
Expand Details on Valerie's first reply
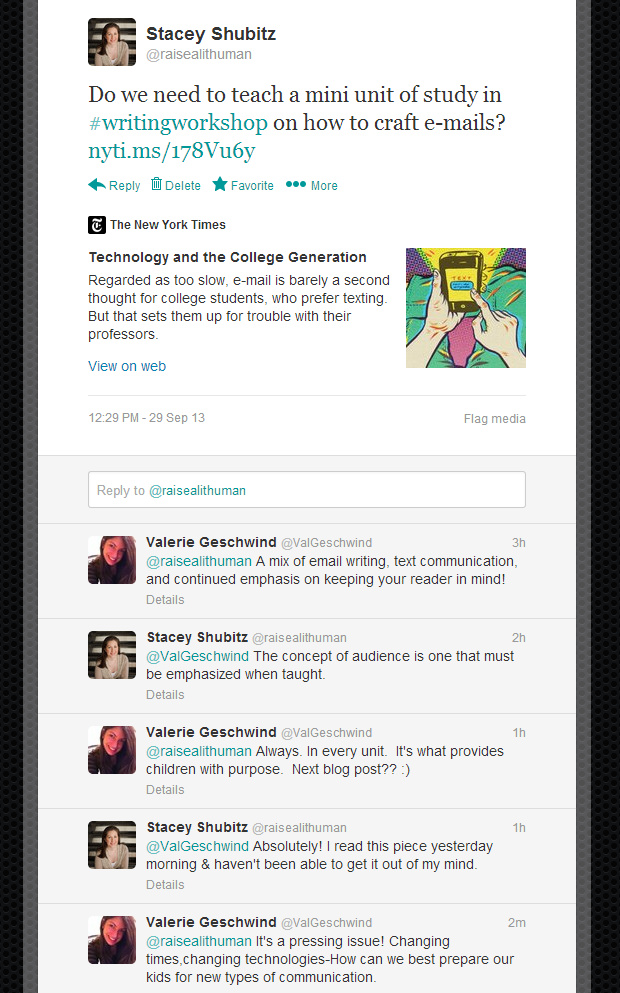(165, 600)
